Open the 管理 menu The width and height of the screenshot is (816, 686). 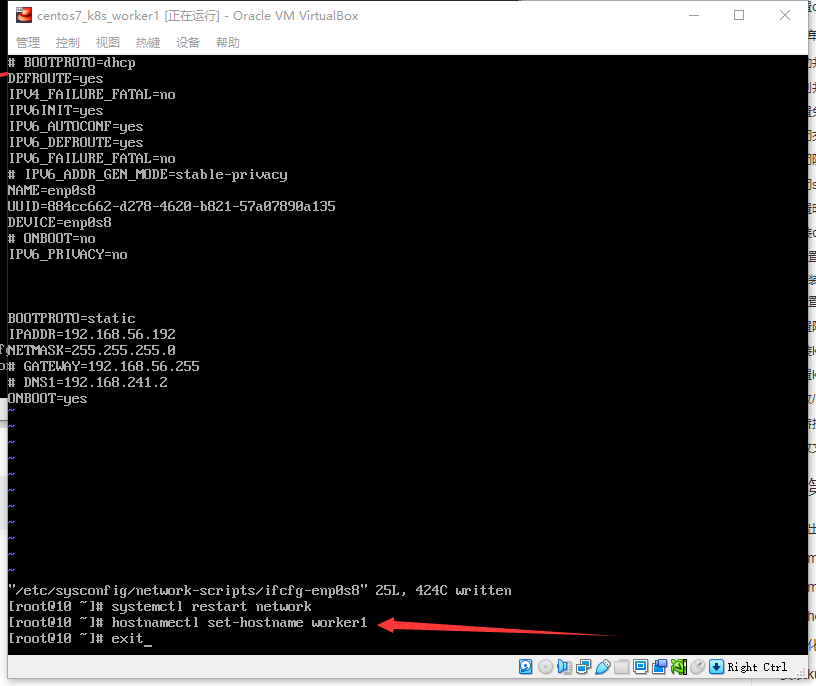tap(28, 43)
